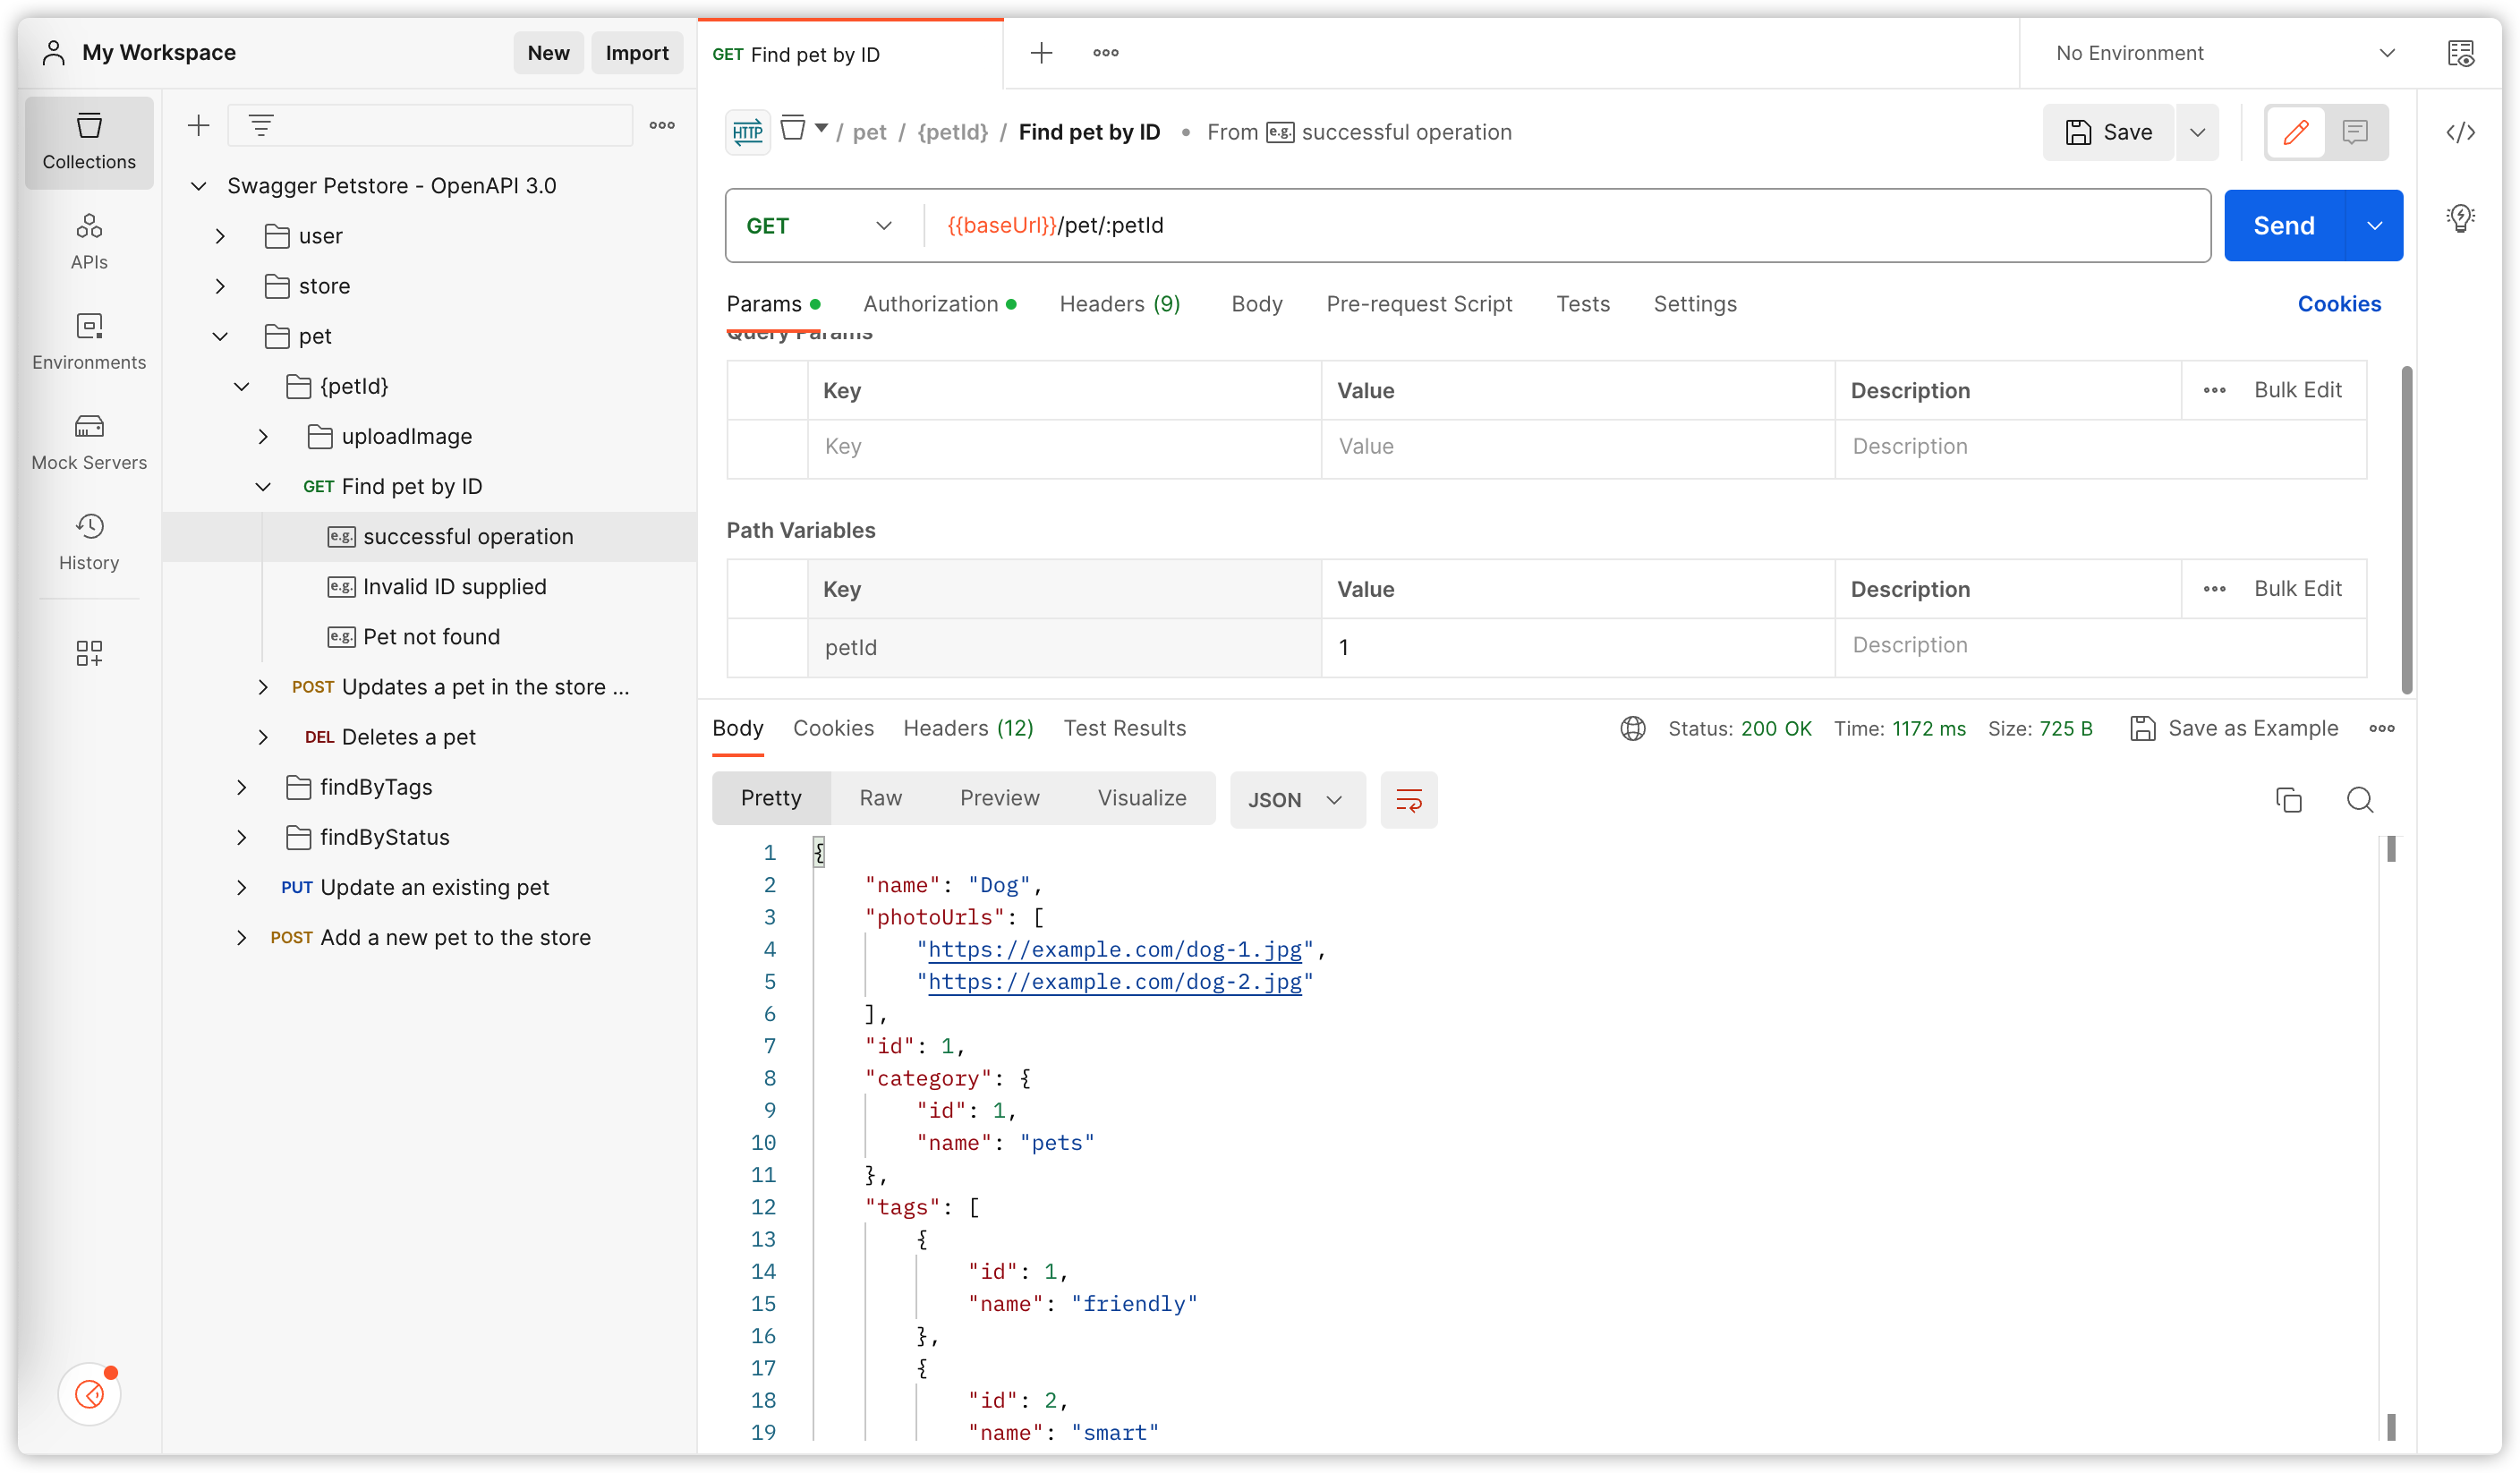The height and width of the screenshot is (1473, 2520).
Task: Switch to the Pre-request Script tab
Action: click(x=1418, y=303)
